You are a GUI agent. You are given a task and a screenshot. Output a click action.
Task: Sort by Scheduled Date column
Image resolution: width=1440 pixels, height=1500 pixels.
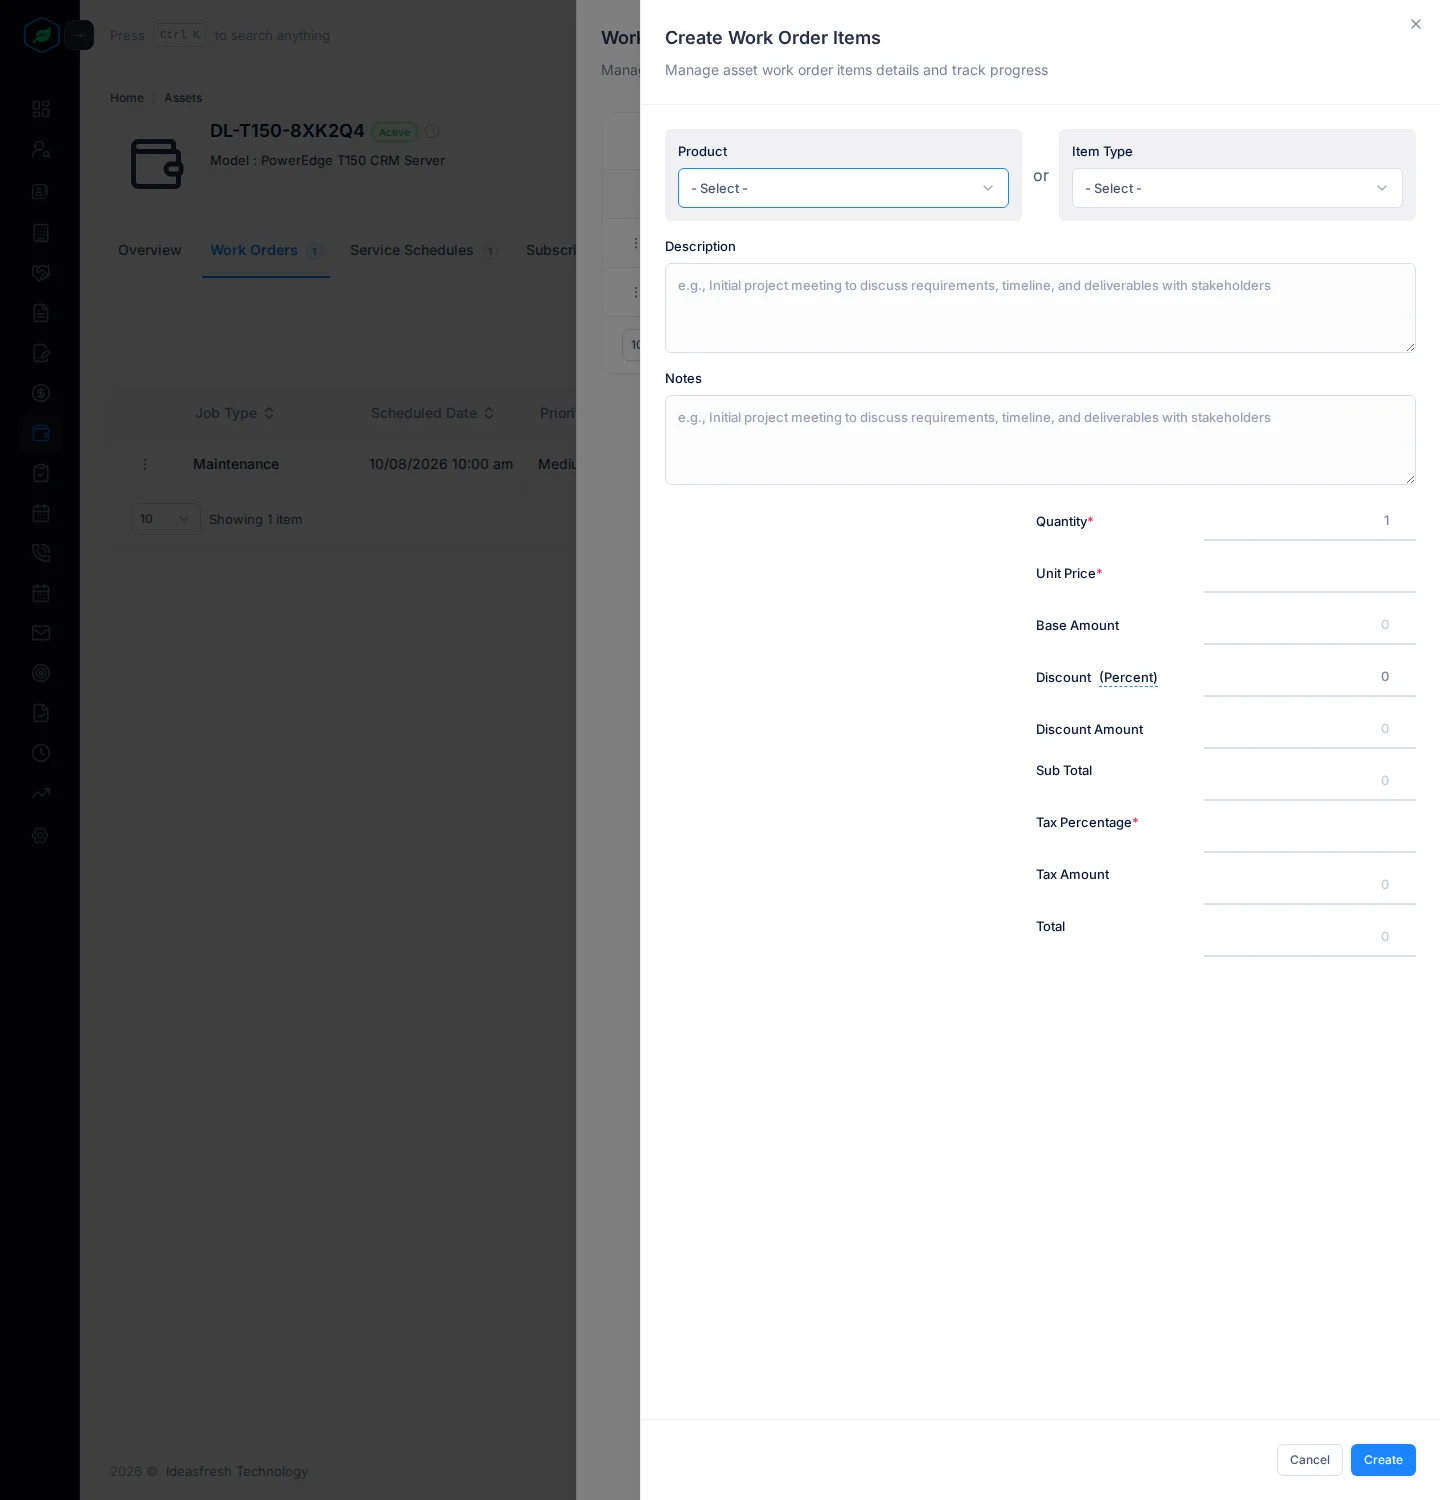pos(433,413)
